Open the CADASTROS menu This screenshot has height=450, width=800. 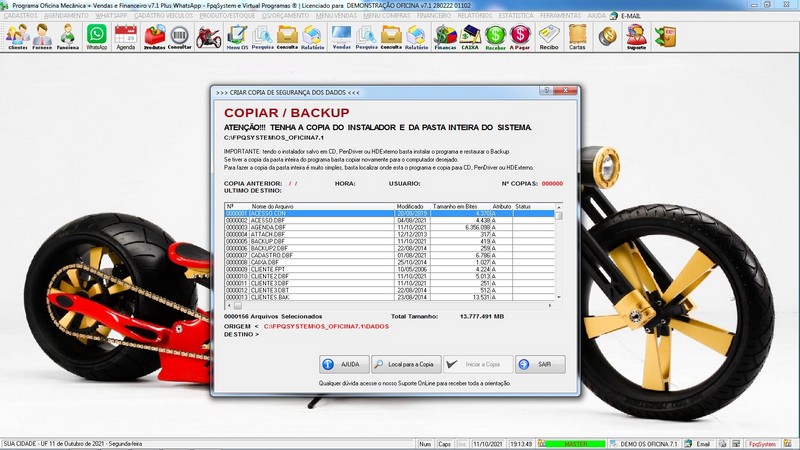pos(20,16)
